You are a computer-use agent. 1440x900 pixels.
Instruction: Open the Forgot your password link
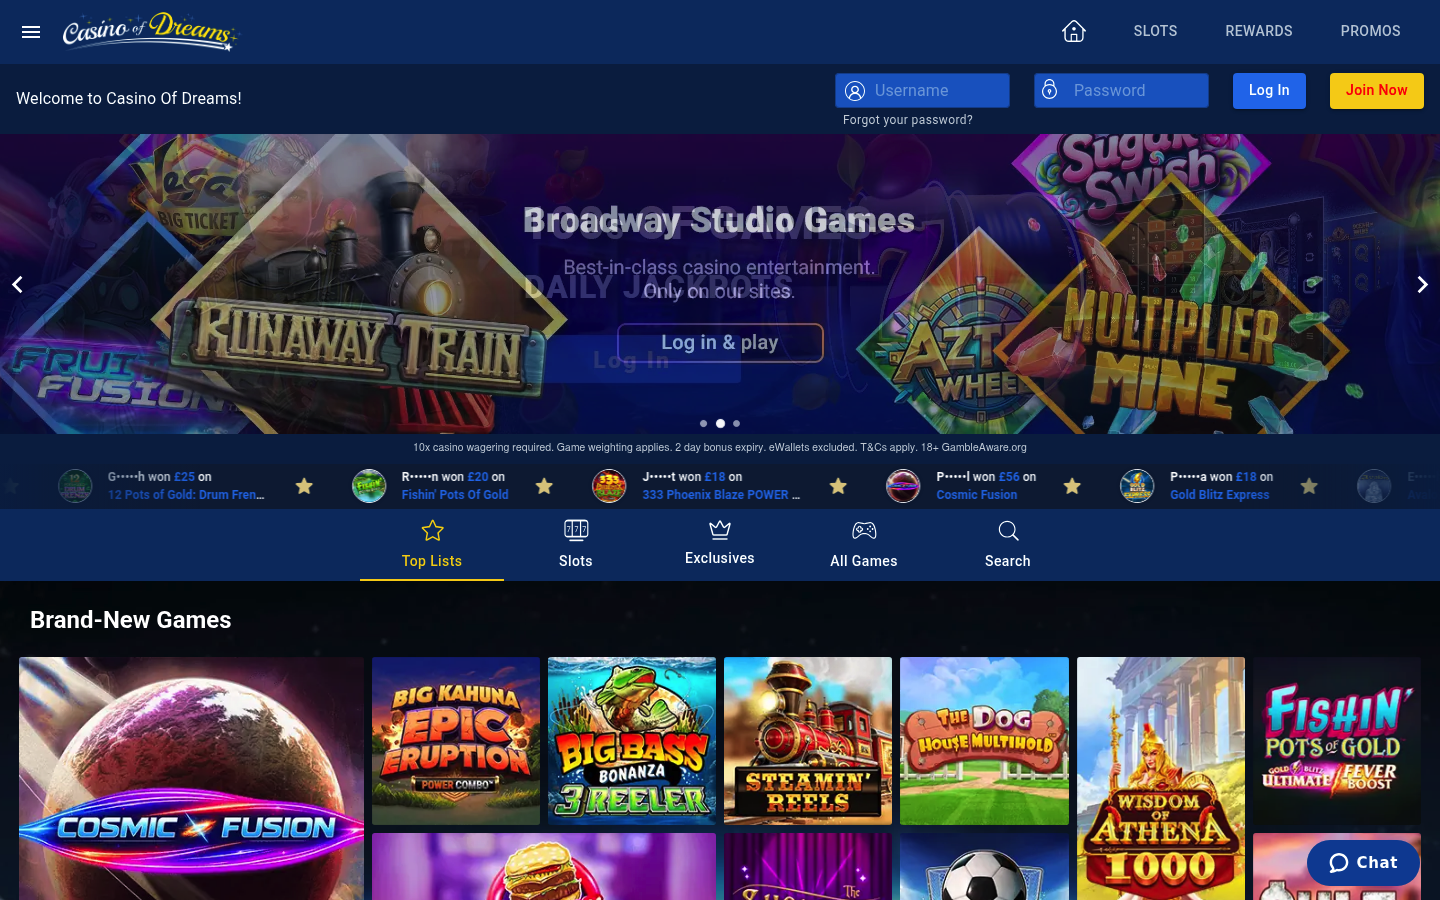click(x=907, y=120)
